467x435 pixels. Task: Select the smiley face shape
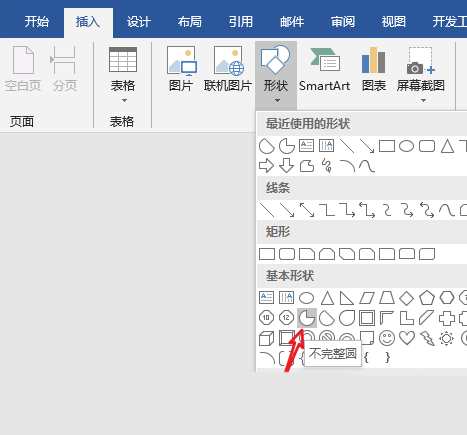387,338
